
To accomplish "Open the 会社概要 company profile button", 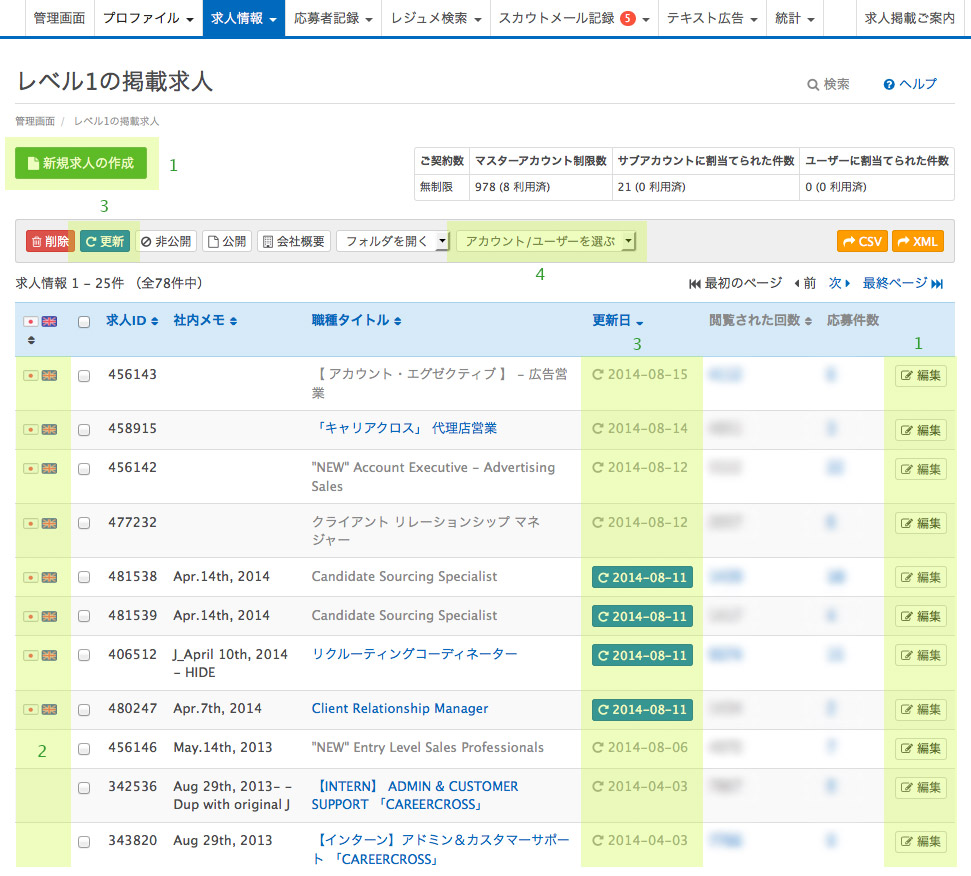I will pyautogui.click(x=294, y=241).
